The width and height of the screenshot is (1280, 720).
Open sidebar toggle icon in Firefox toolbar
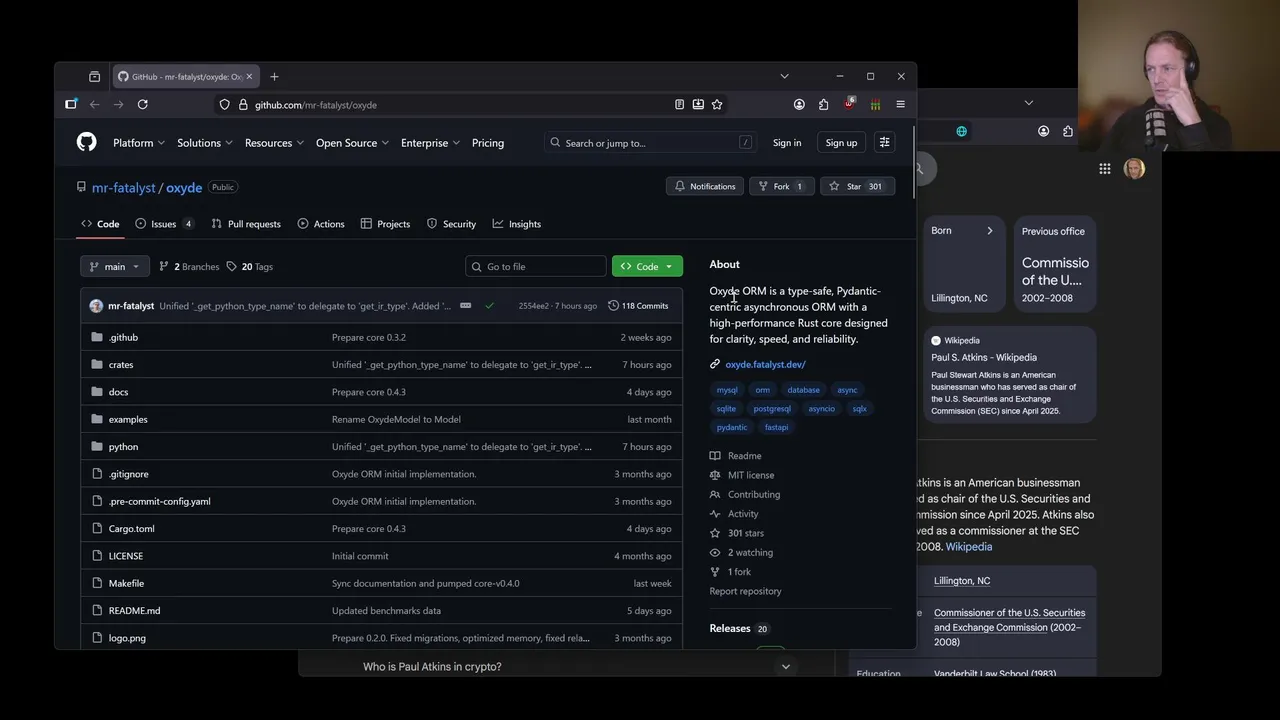point(71,104)
